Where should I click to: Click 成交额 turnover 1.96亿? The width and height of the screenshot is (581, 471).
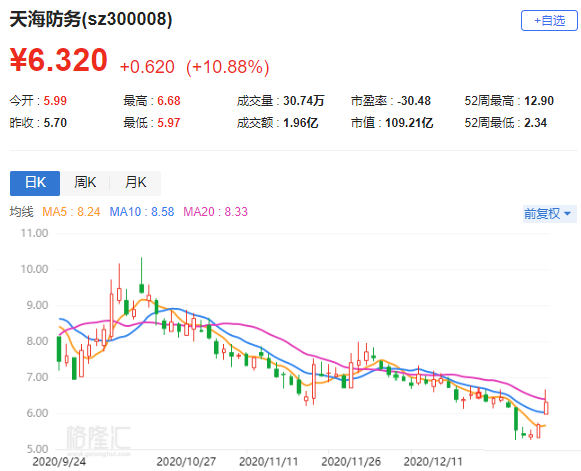(x=301, y=123)
